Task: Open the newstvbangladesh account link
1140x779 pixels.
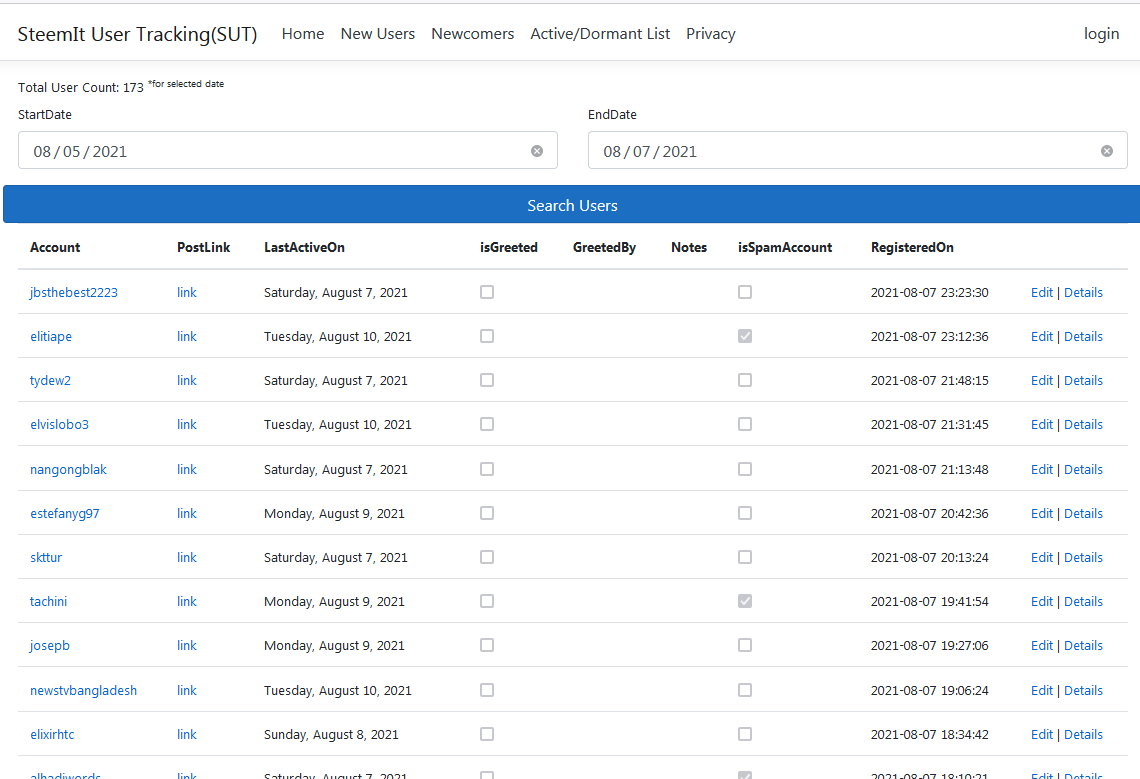Action: click(83, 690)
